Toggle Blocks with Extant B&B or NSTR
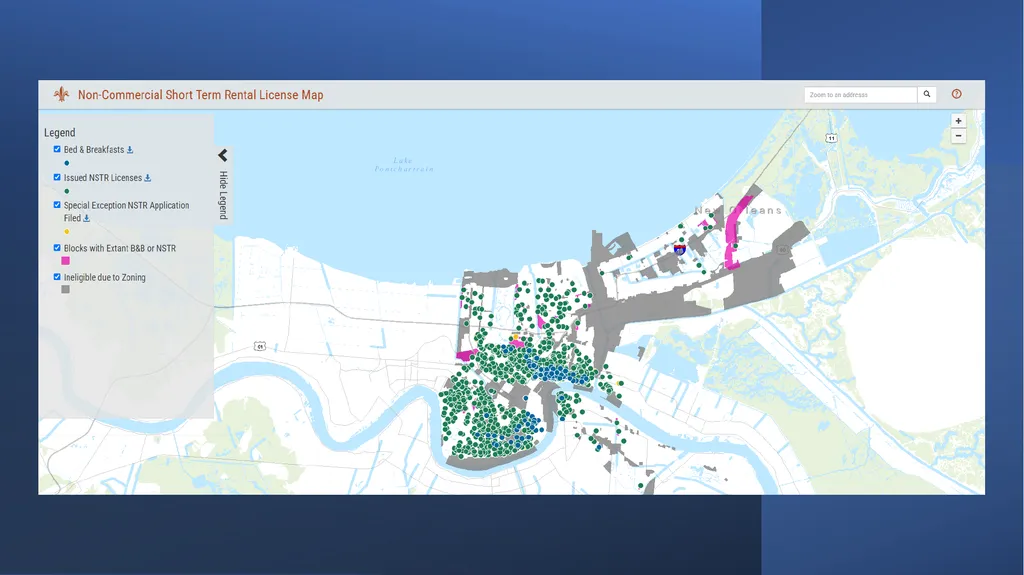Viewport: 1024px width, 575px height. tap(57, 248)
